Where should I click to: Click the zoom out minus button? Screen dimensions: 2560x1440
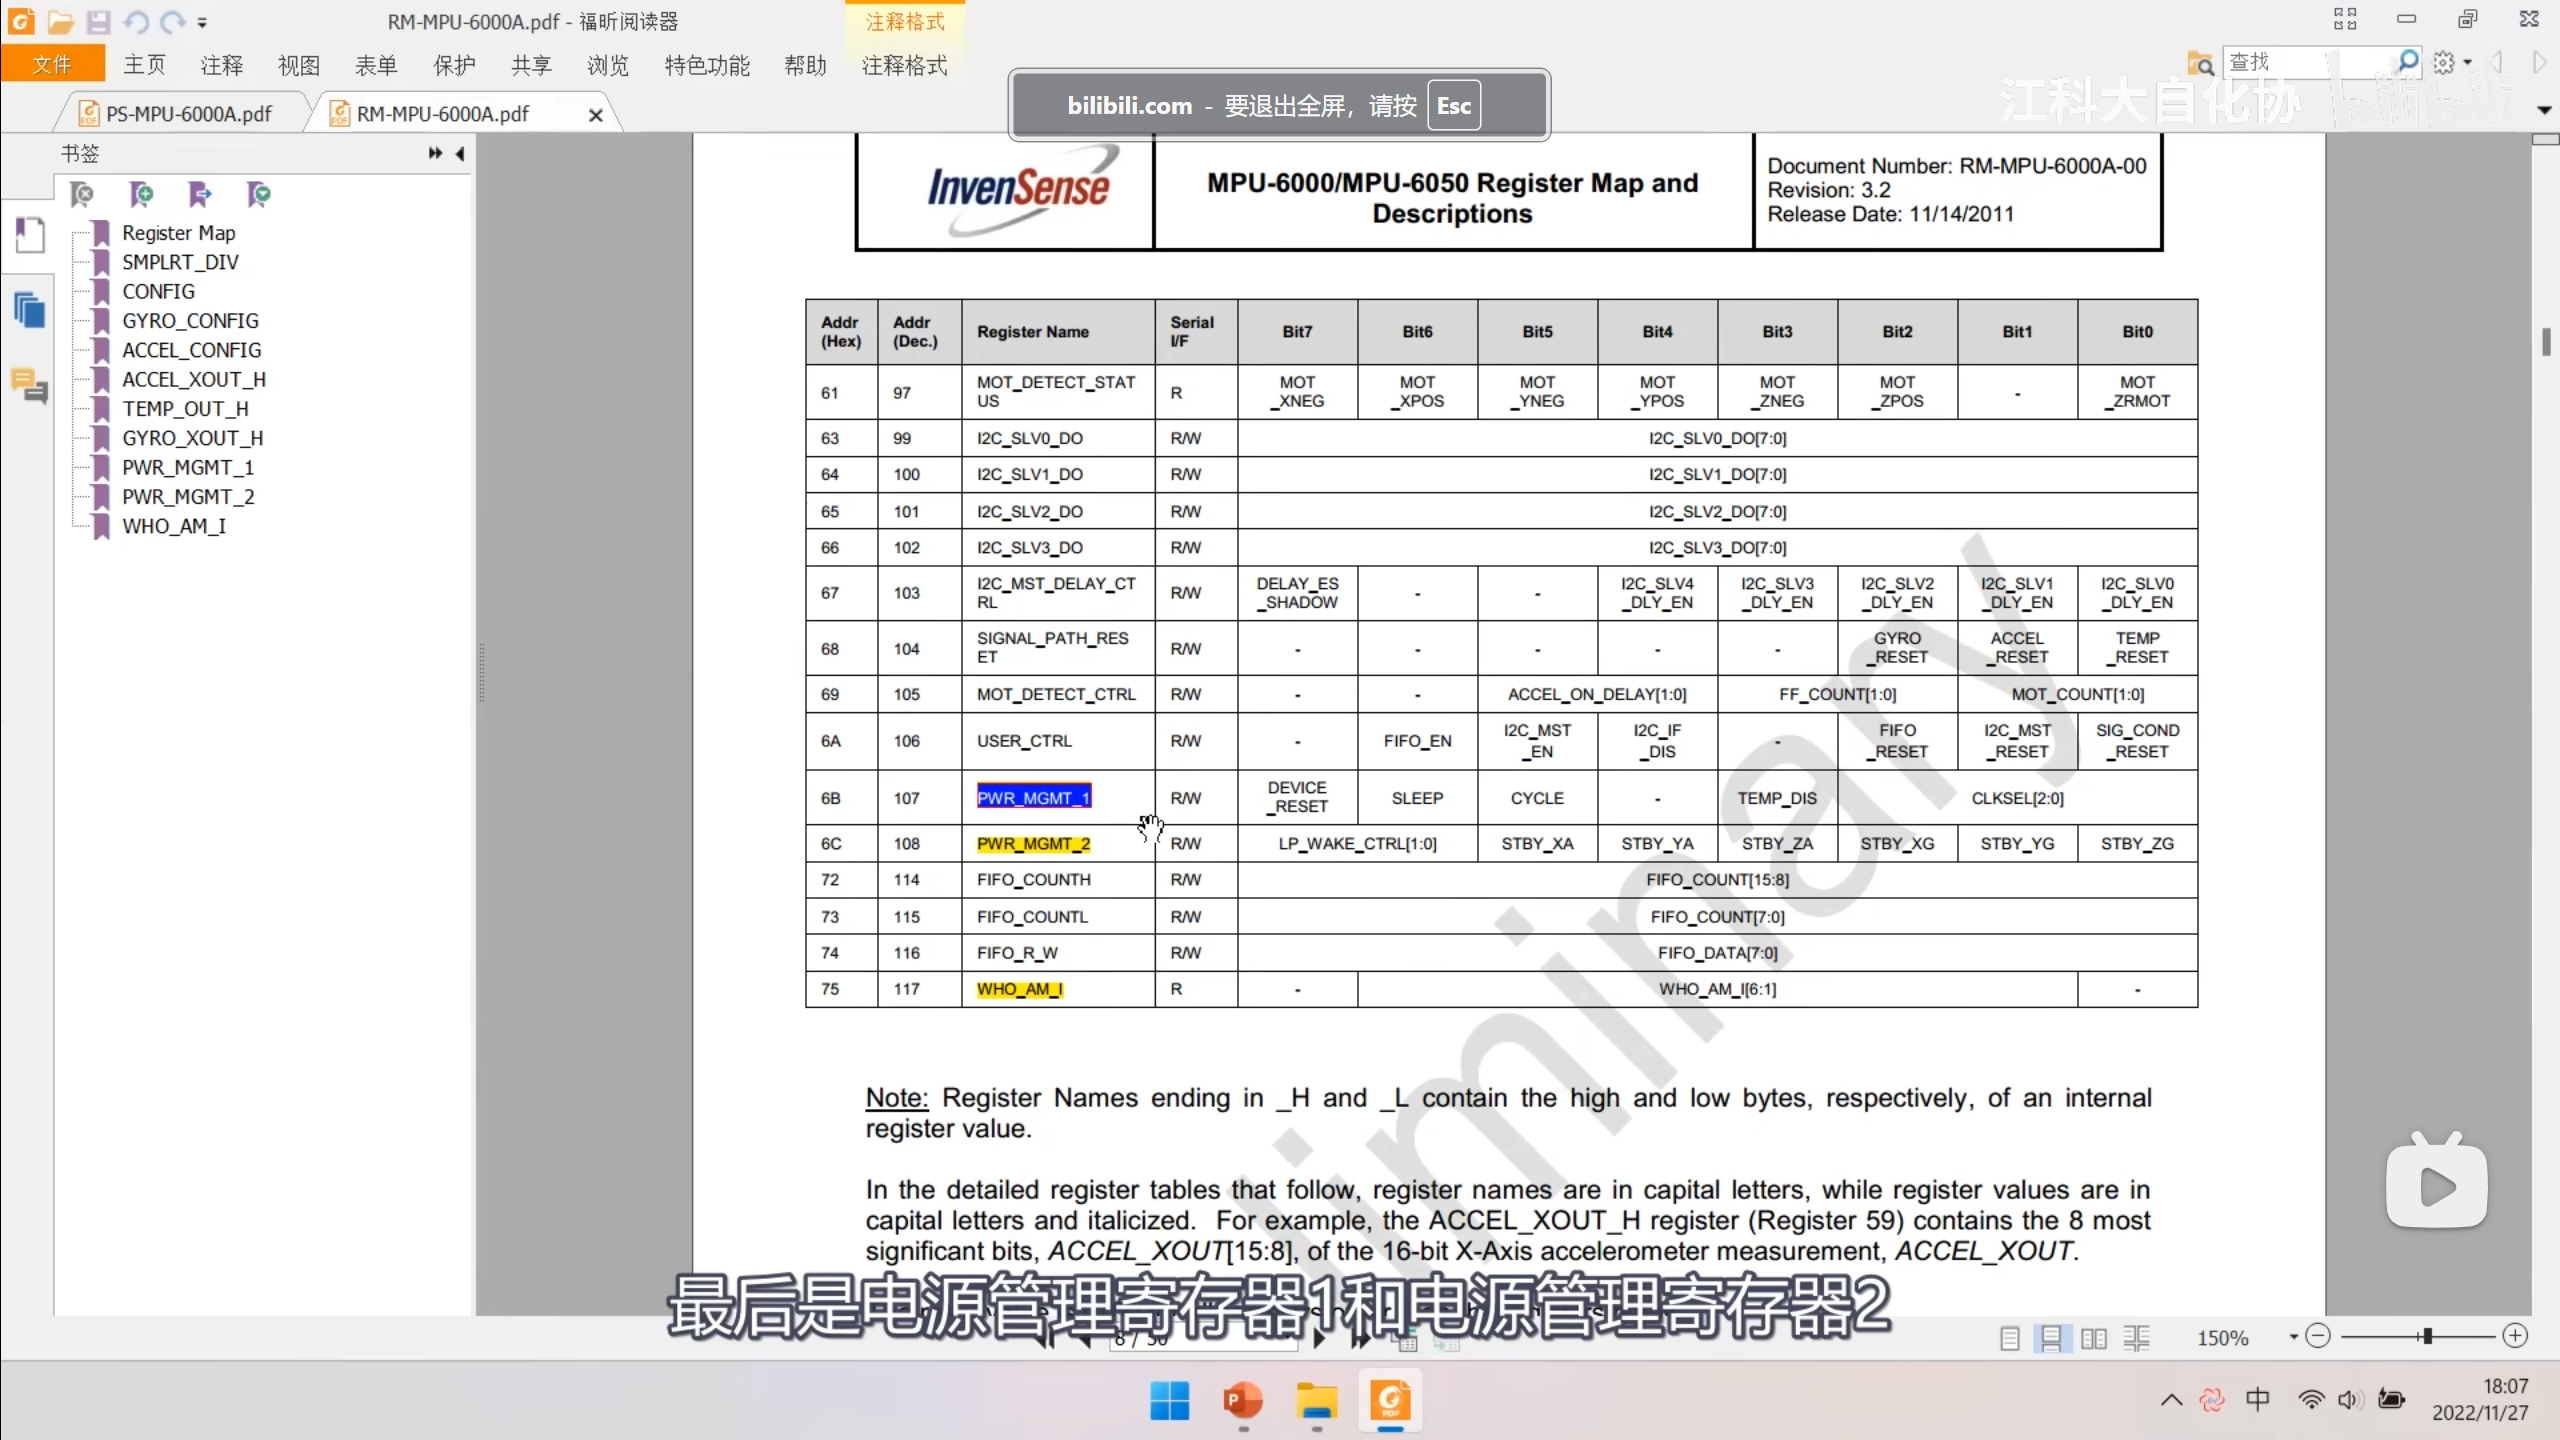(2318, 1336)
